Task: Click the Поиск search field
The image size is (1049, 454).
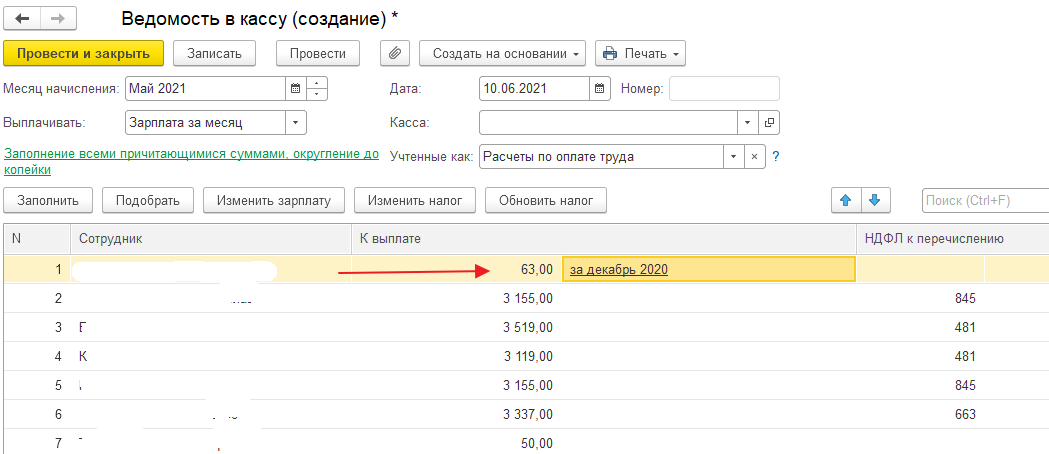Action: pyautogui.click(x=980, y=200)
